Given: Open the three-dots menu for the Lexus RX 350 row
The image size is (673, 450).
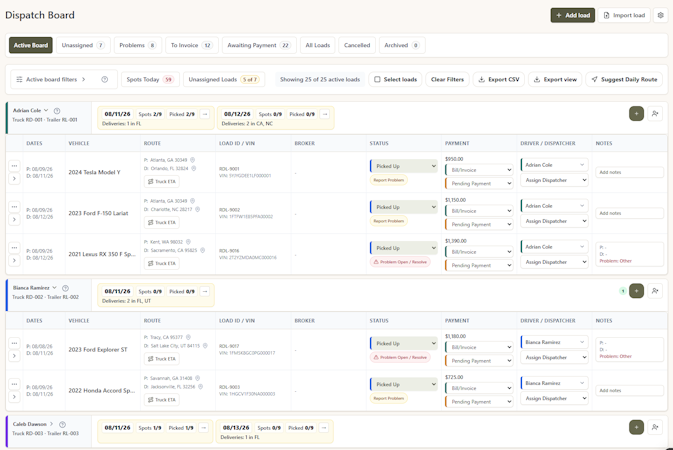Looking at the screenshot, I should 14,248.
